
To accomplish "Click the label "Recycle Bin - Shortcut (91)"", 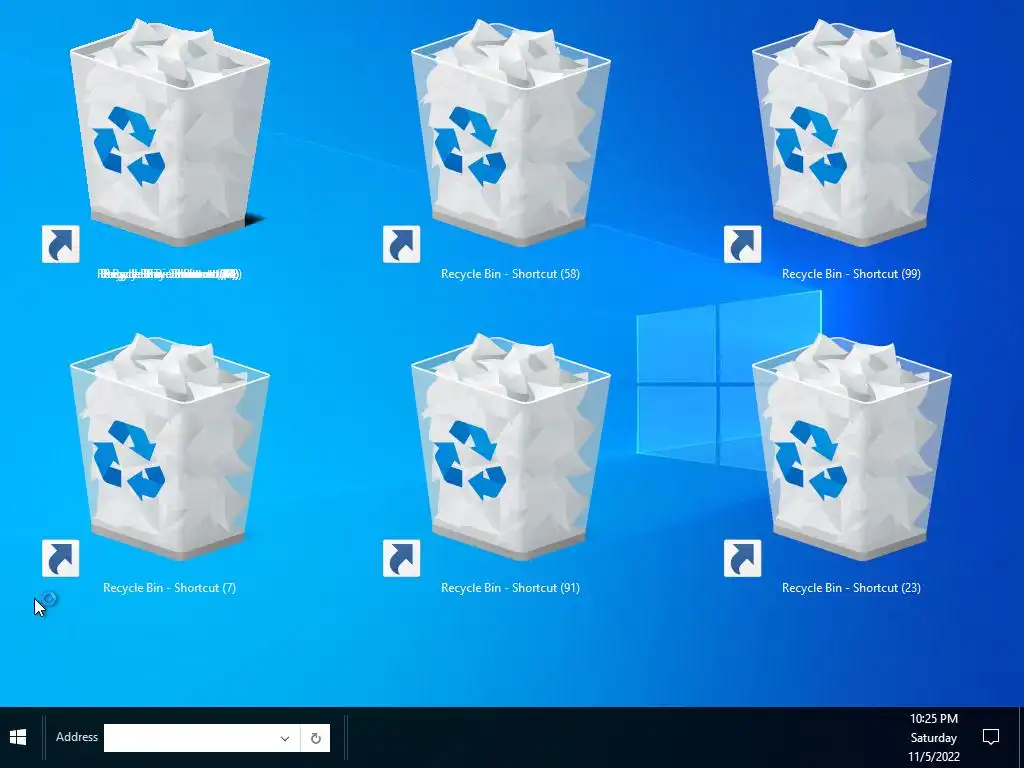I will [x=510, y=588].
